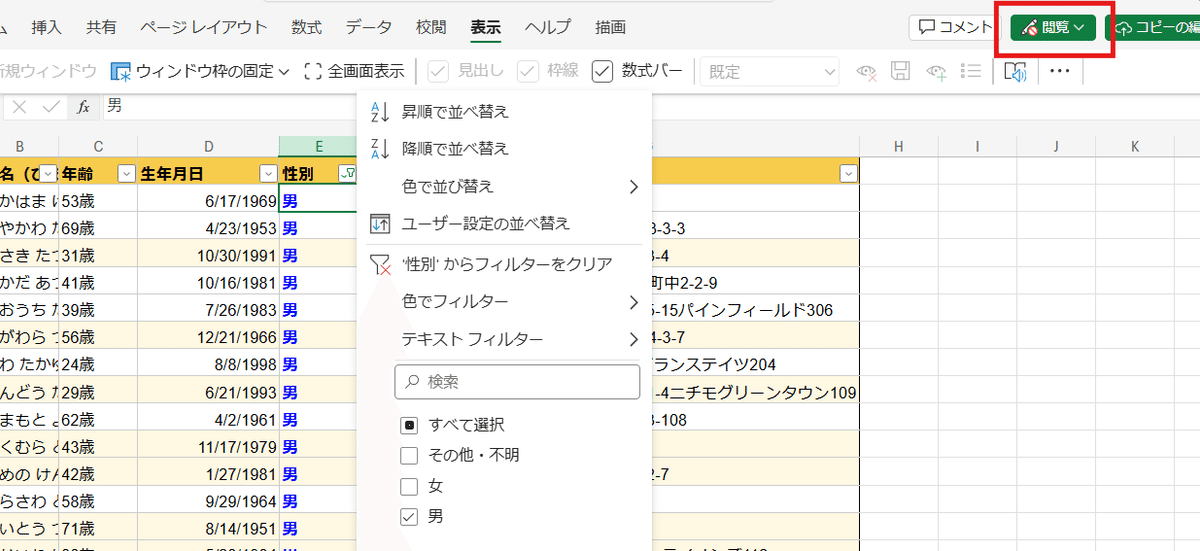
Task: Check the 女 filter checkbox
Action: pyautogui.click(x=409, y=487)
